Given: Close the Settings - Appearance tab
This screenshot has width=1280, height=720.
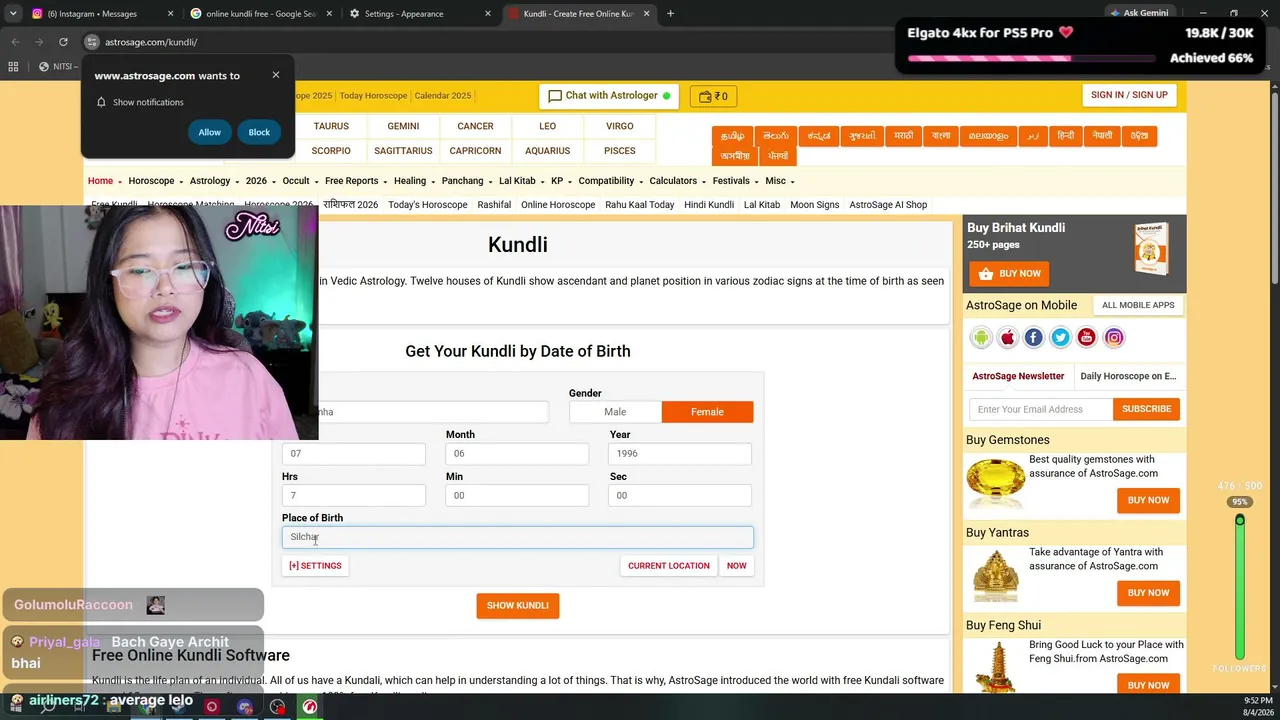Looking at the screenshot, I should [x=488, y=14].
